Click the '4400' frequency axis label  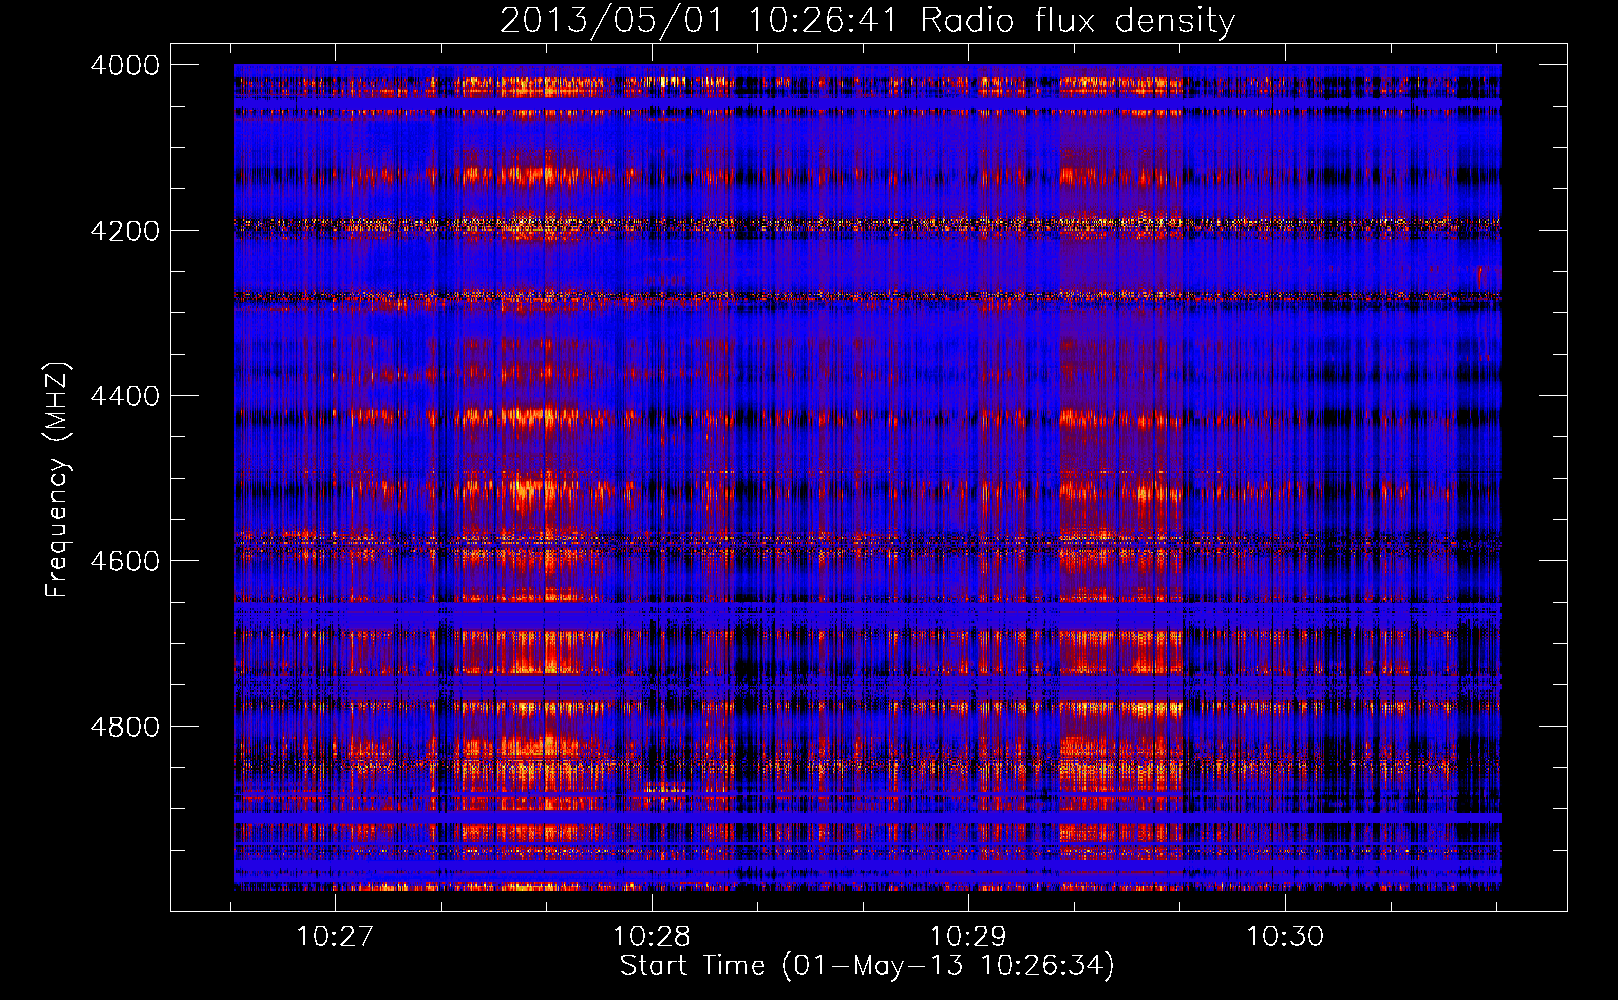pos(125,396)
